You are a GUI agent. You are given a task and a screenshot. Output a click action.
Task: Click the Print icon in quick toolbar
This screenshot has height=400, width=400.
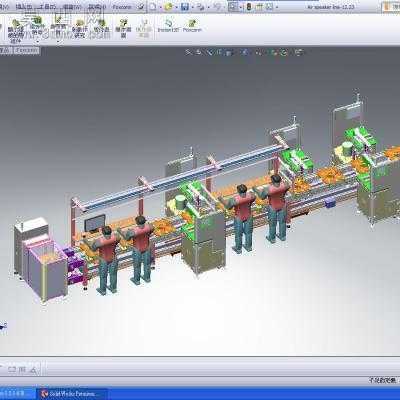click(201, 7)
